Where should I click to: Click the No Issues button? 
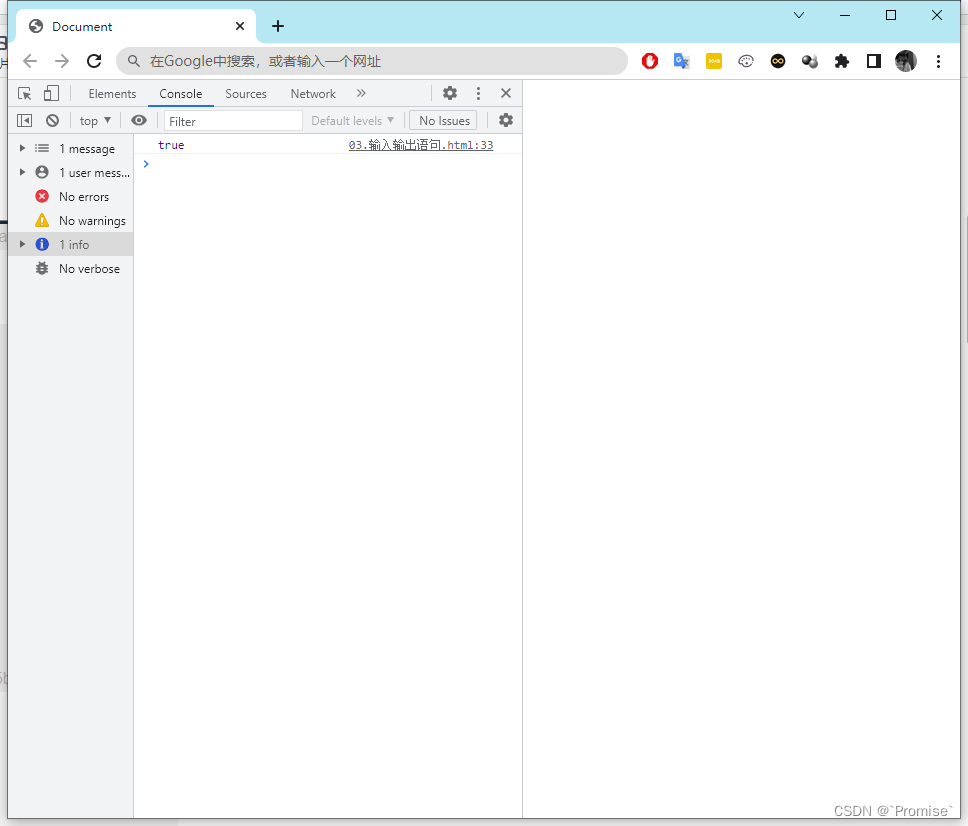[443, 120]
